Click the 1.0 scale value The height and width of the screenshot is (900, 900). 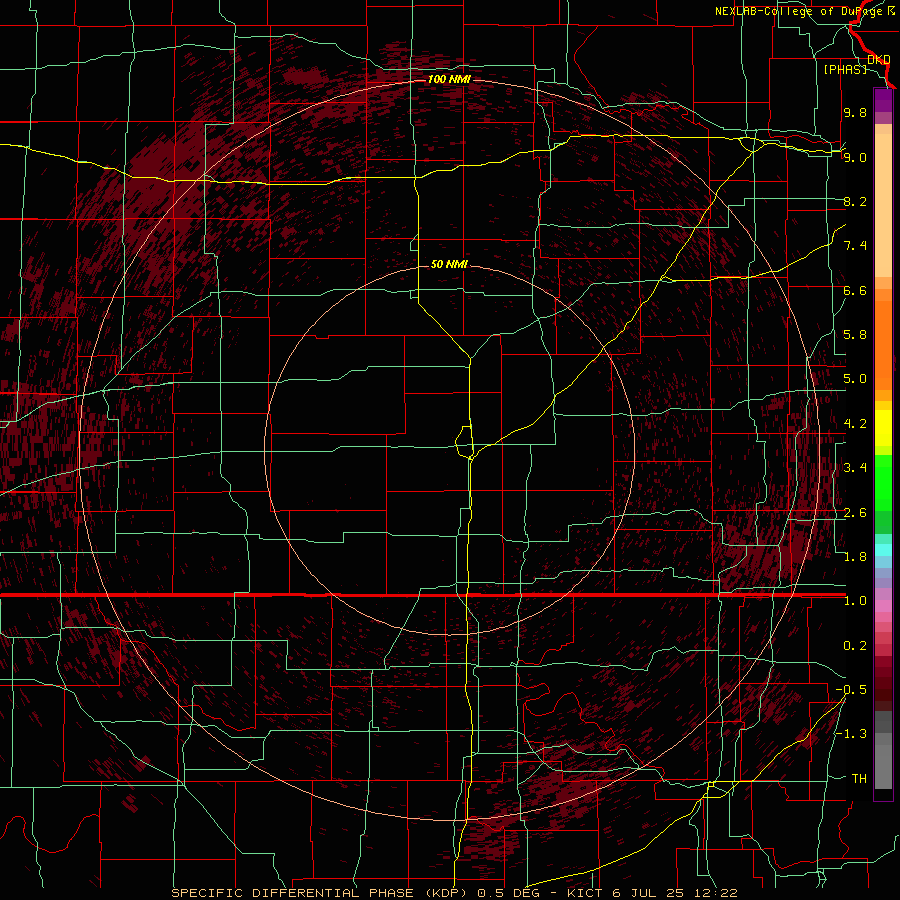click(x=855, y=601)
